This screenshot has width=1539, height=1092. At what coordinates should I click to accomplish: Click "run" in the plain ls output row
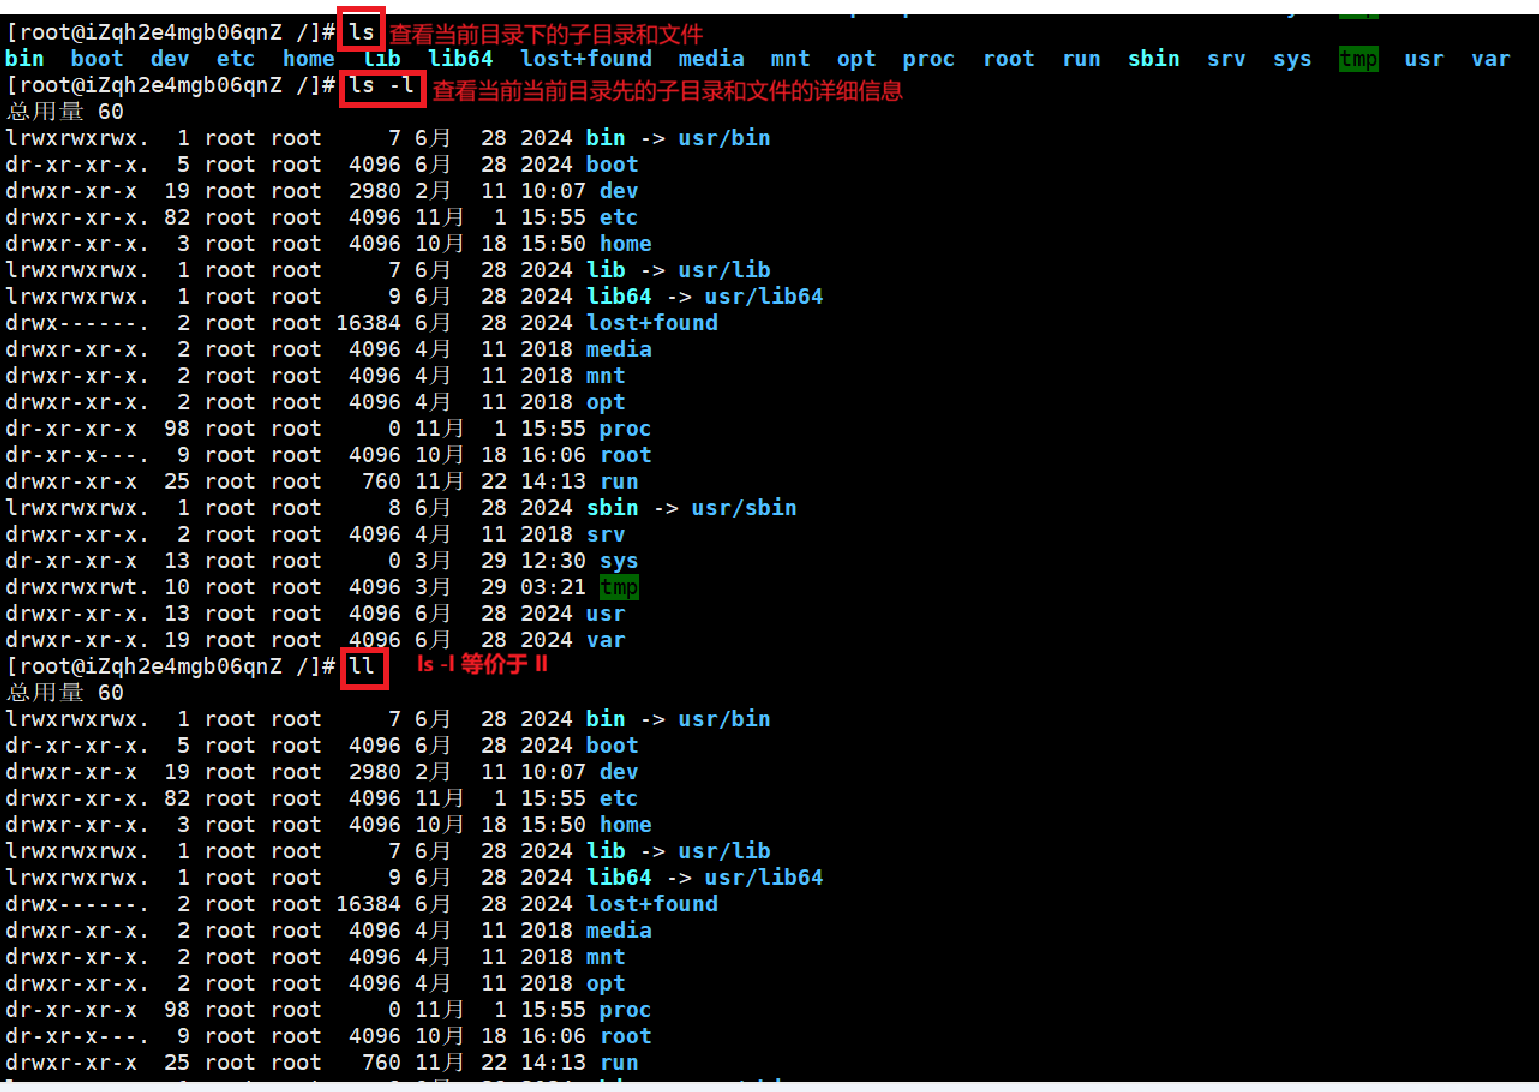(1081, 59)
